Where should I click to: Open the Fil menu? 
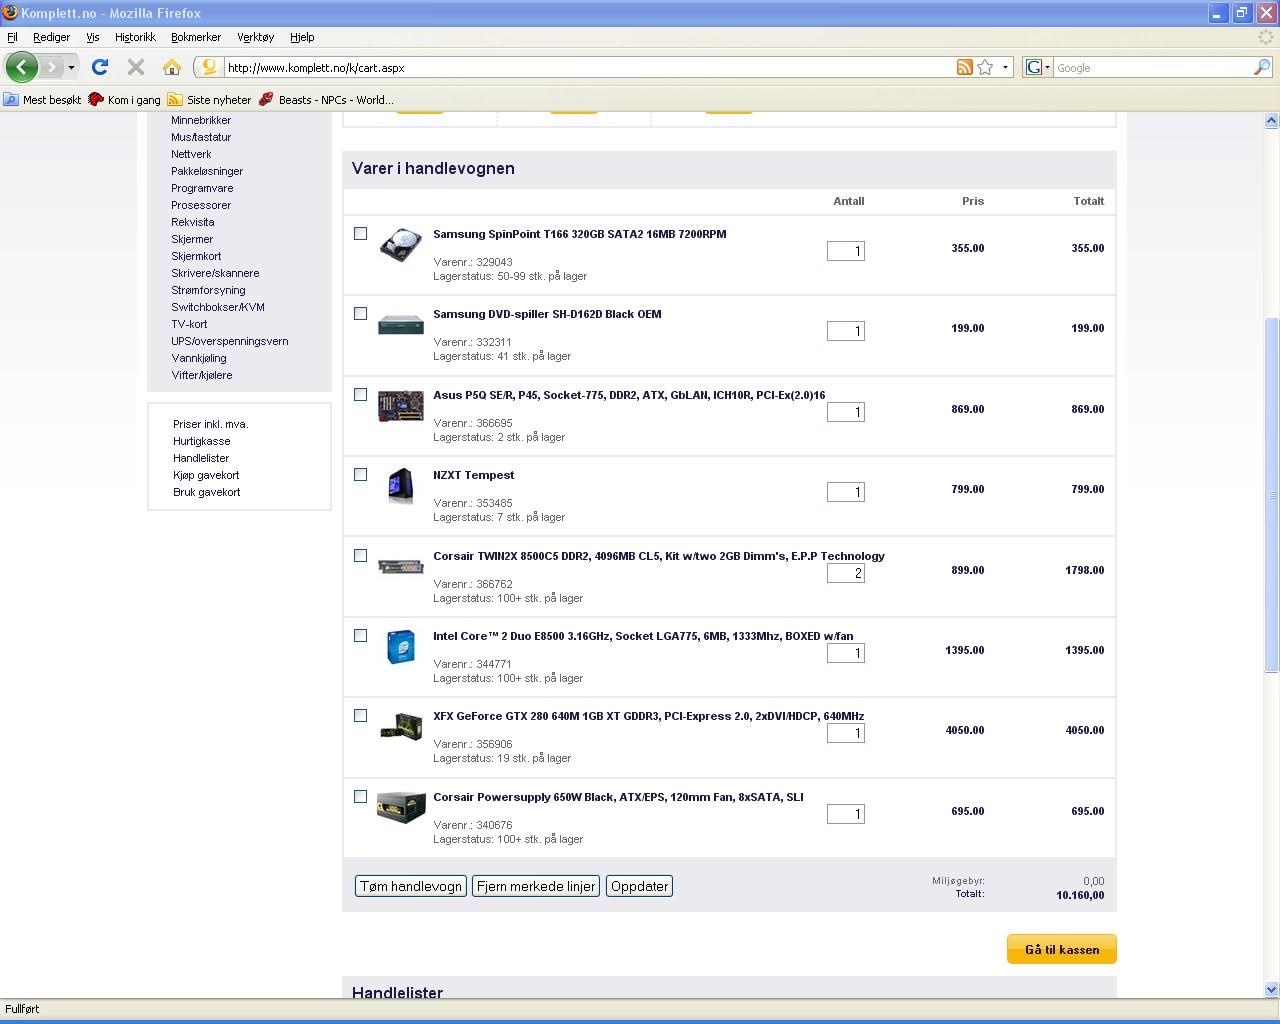(12, 37)
